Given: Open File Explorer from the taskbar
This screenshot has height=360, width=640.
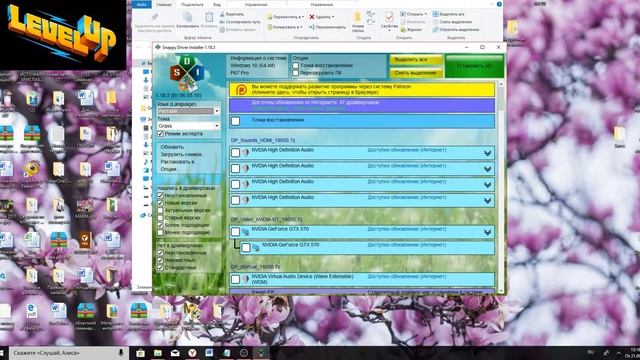Looking at the screenshot, I should (158, 353).
